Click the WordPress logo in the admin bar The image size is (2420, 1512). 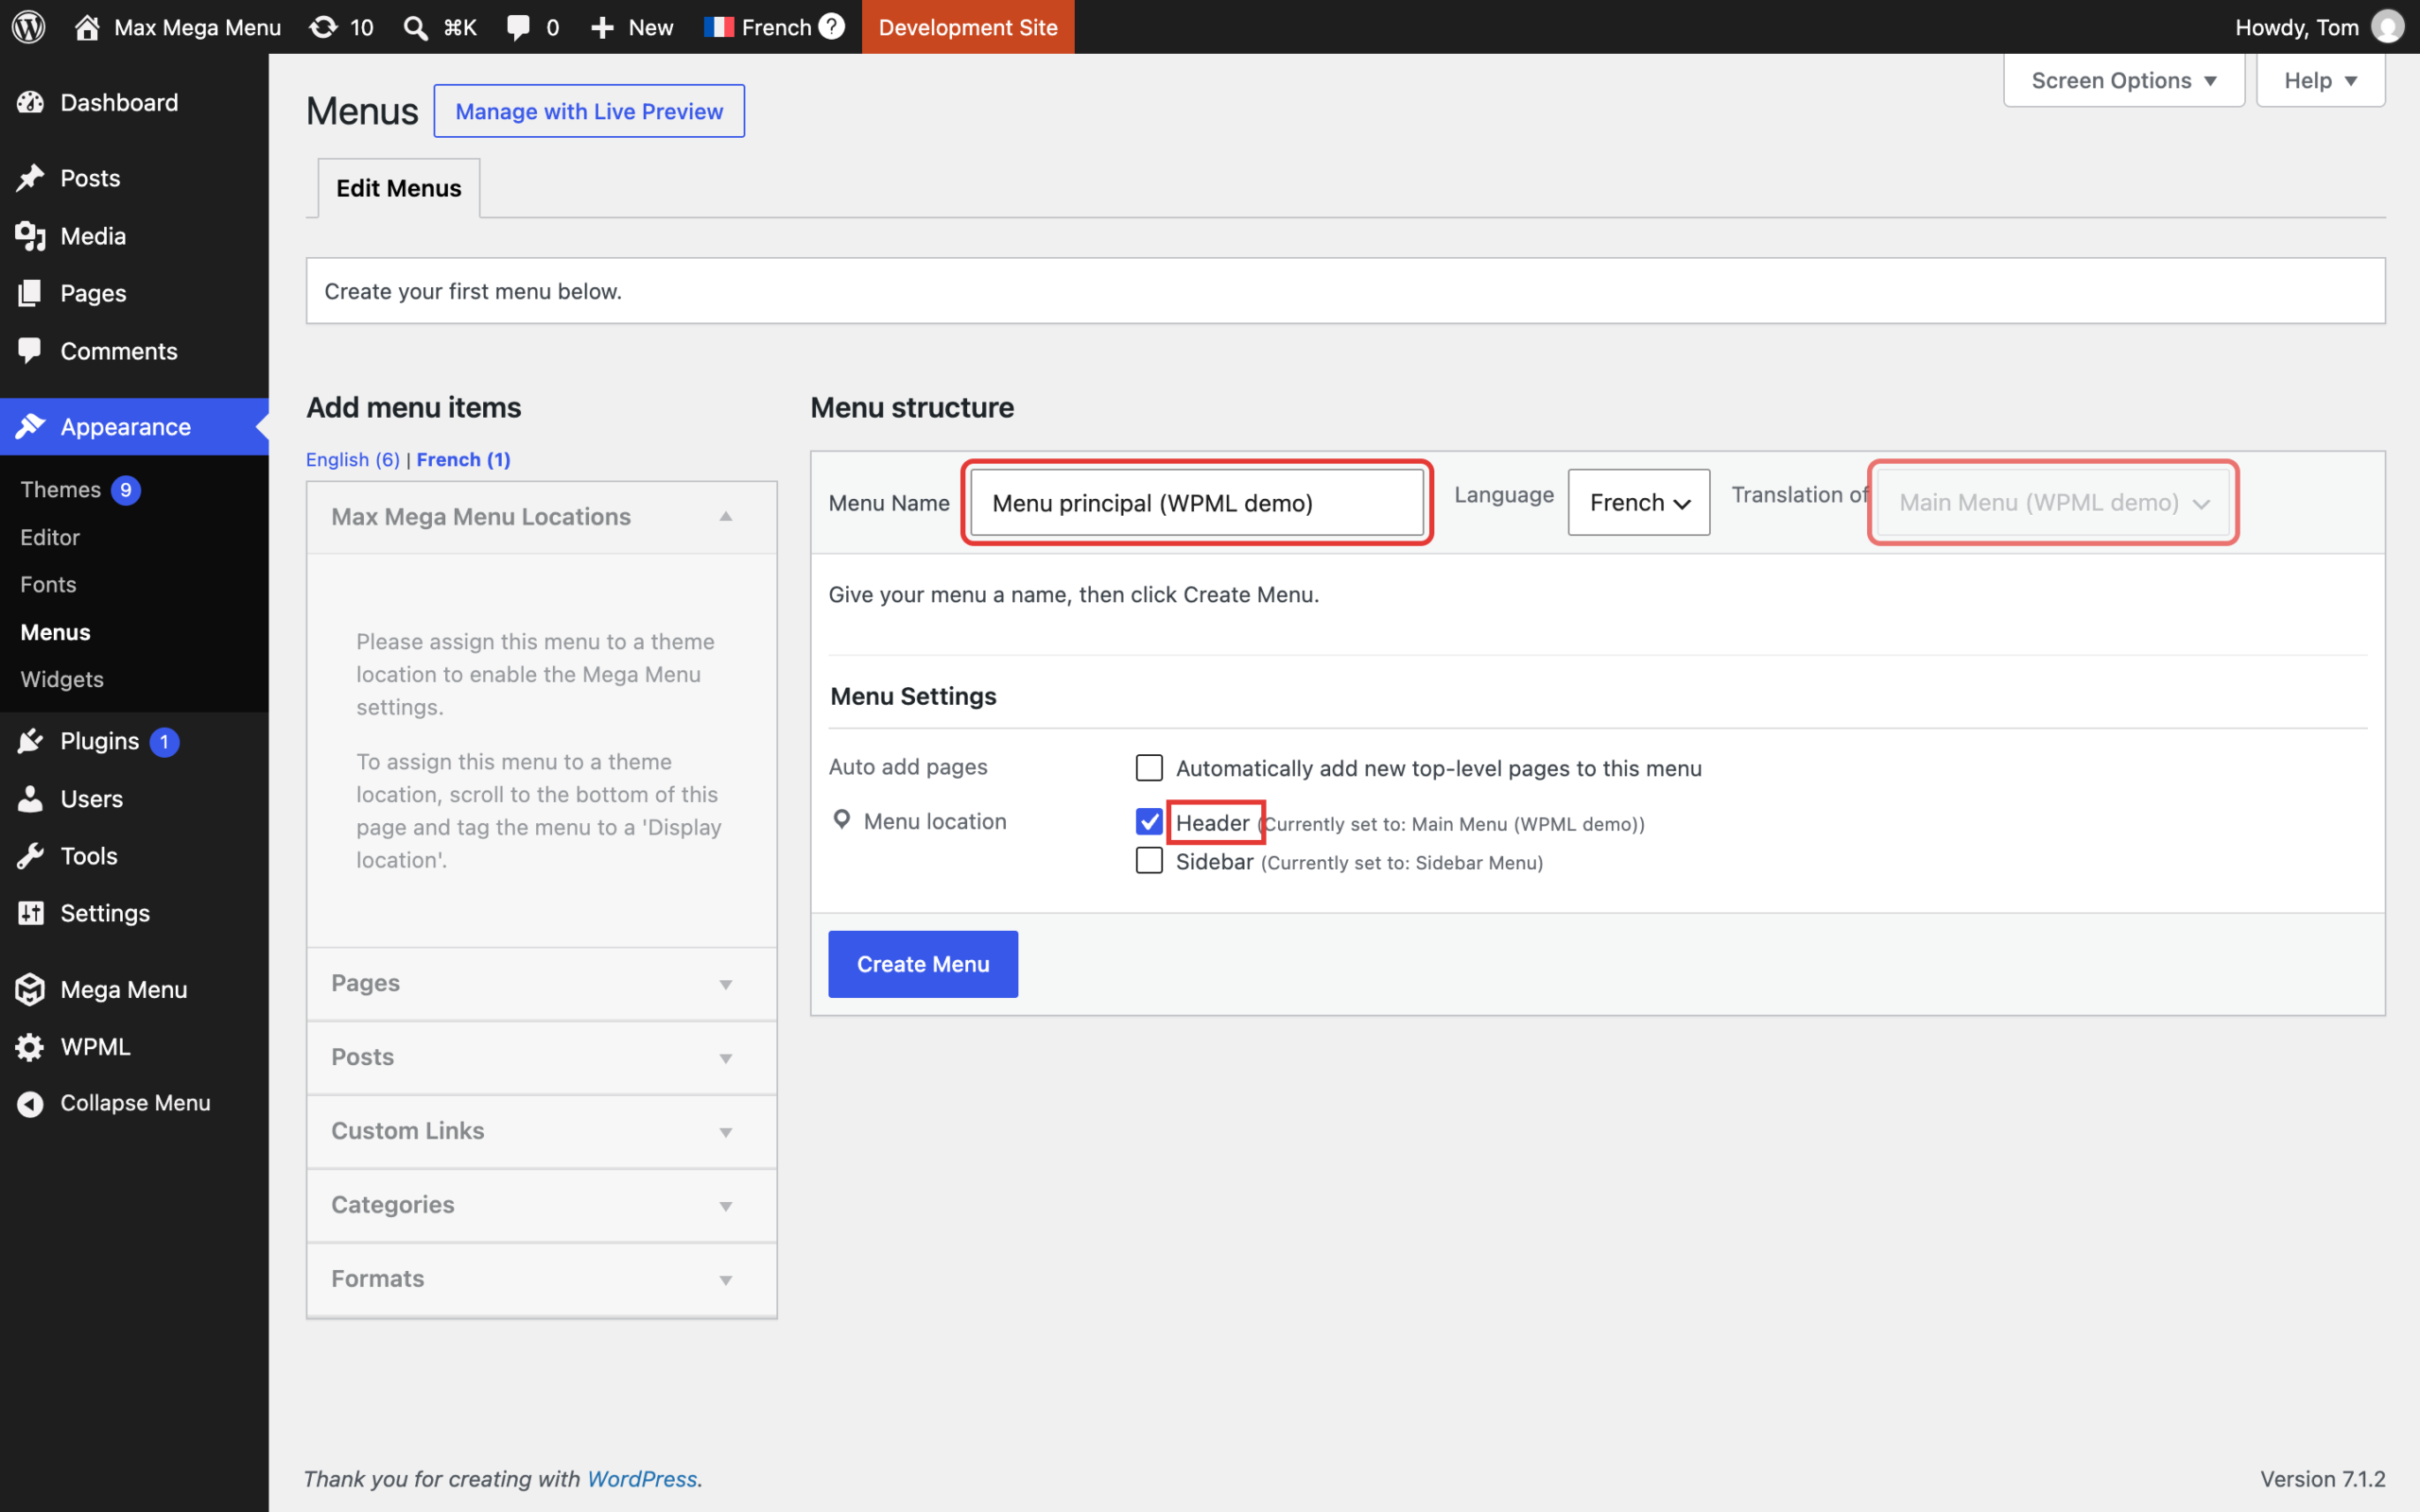[x=29, y=27]
